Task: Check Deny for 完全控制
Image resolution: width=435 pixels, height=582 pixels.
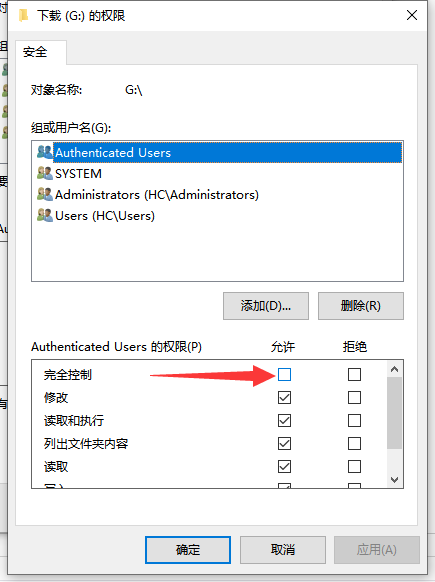Action: (x=354, y=375)
